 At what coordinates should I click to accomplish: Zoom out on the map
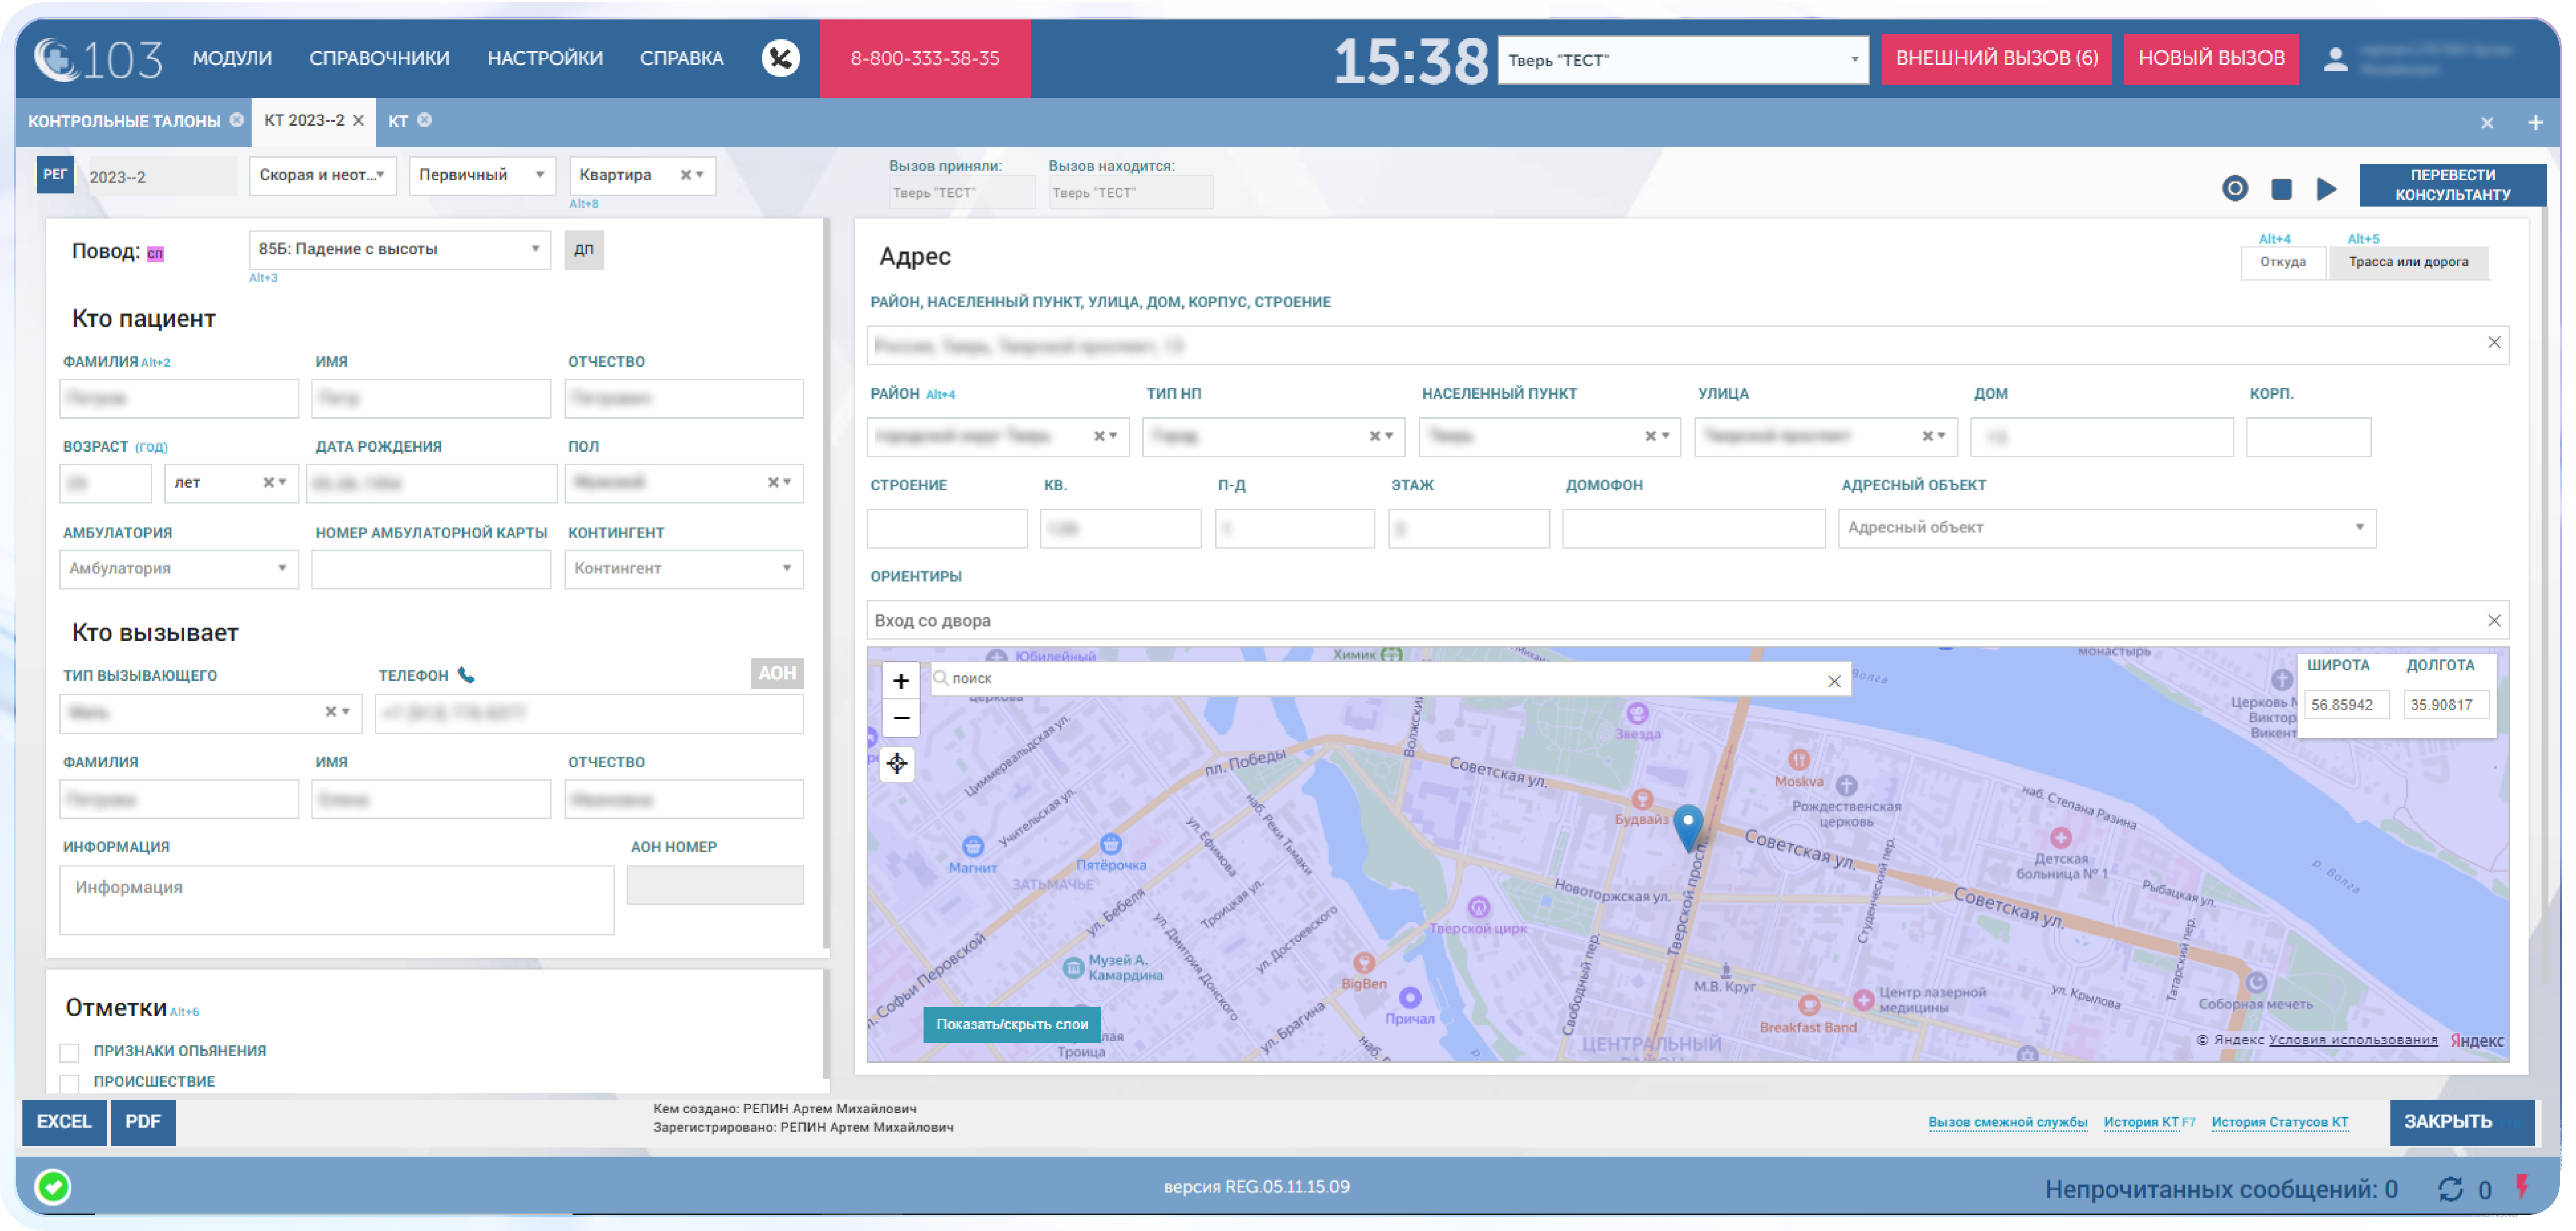(x=901, y=718)
